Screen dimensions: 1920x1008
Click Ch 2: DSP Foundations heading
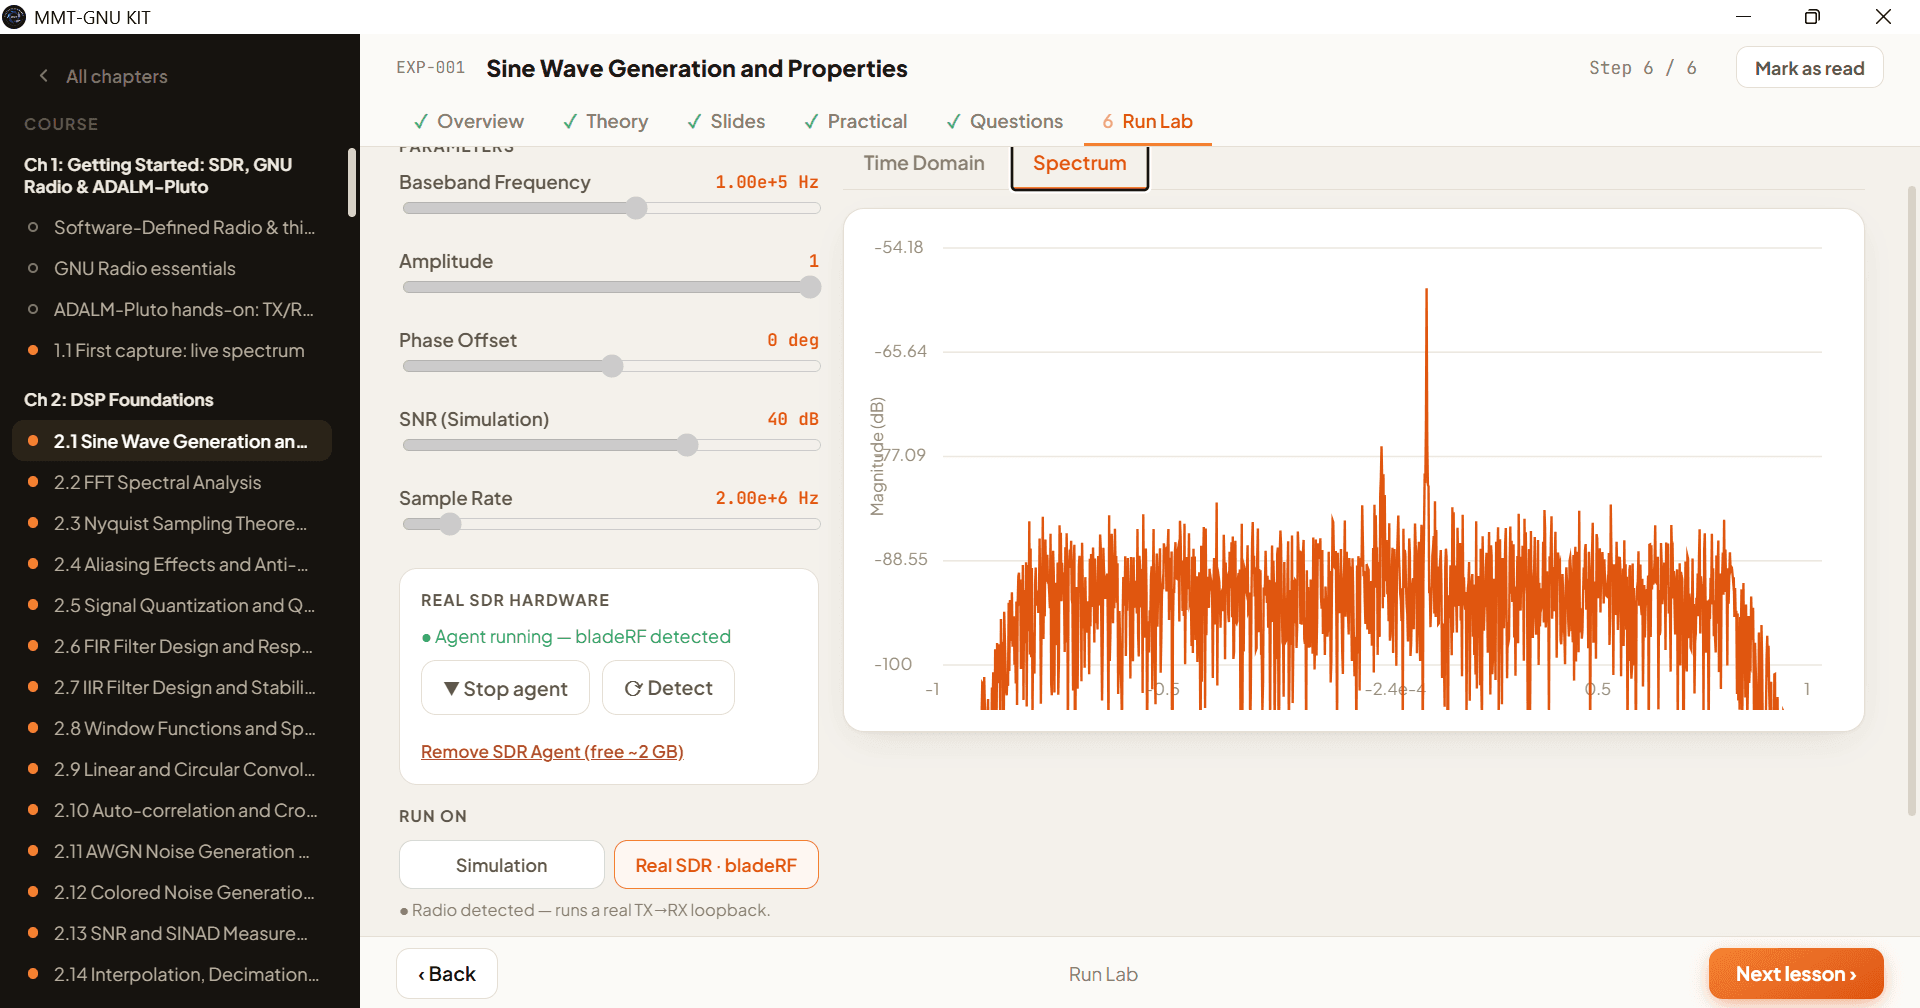click(118, 399)
